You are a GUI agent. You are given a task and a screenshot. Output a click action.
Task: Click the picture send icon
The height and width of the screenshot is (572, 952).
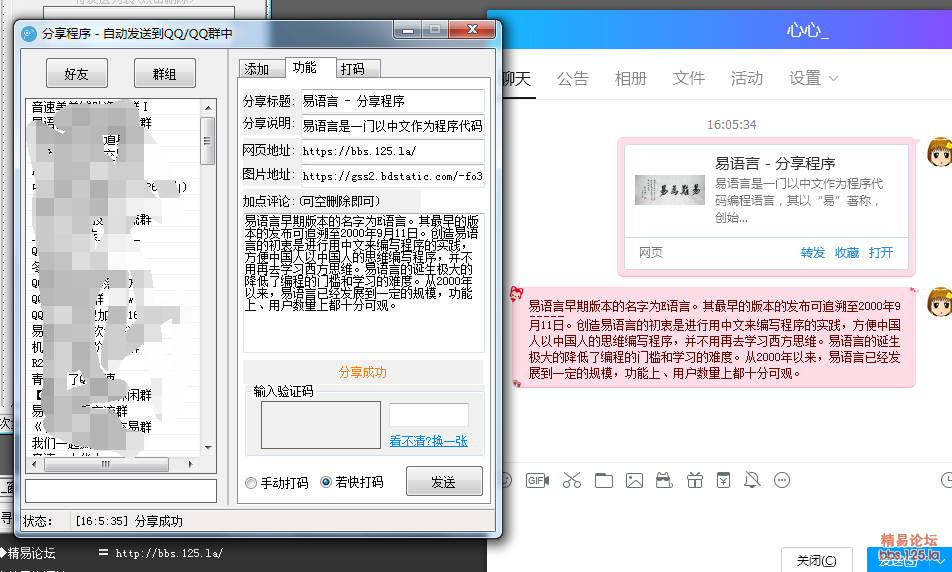634,480
